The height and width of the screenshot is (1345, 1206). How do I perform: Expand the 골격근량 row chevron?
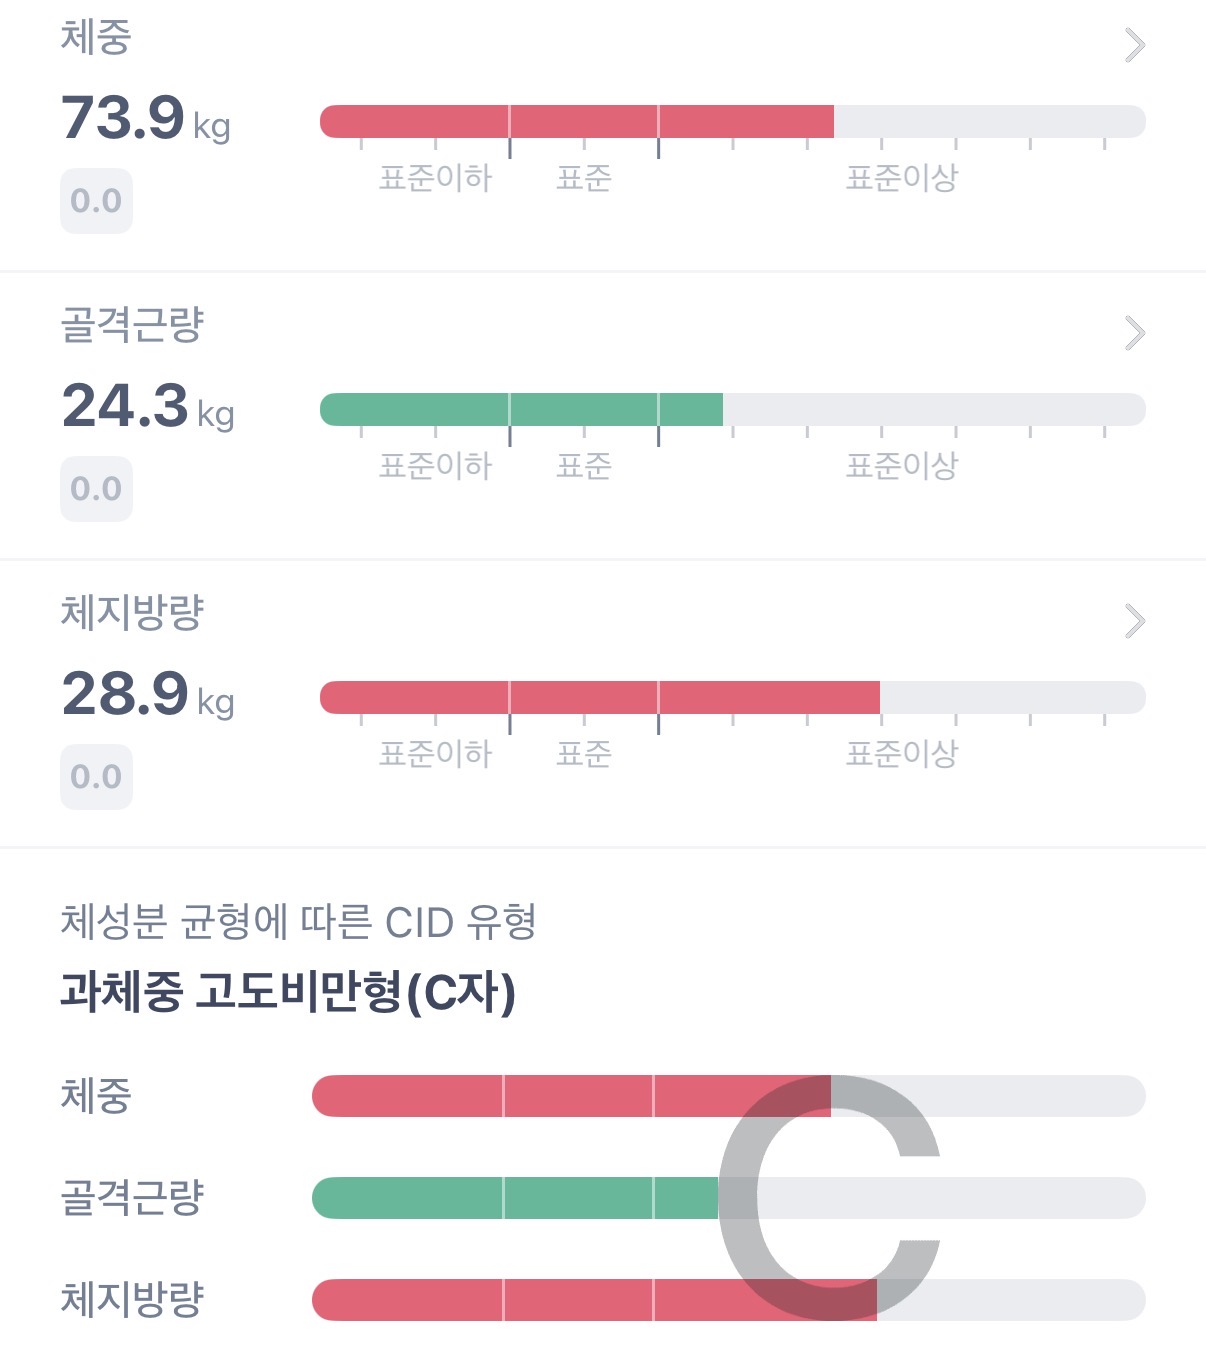[1134, 333]
